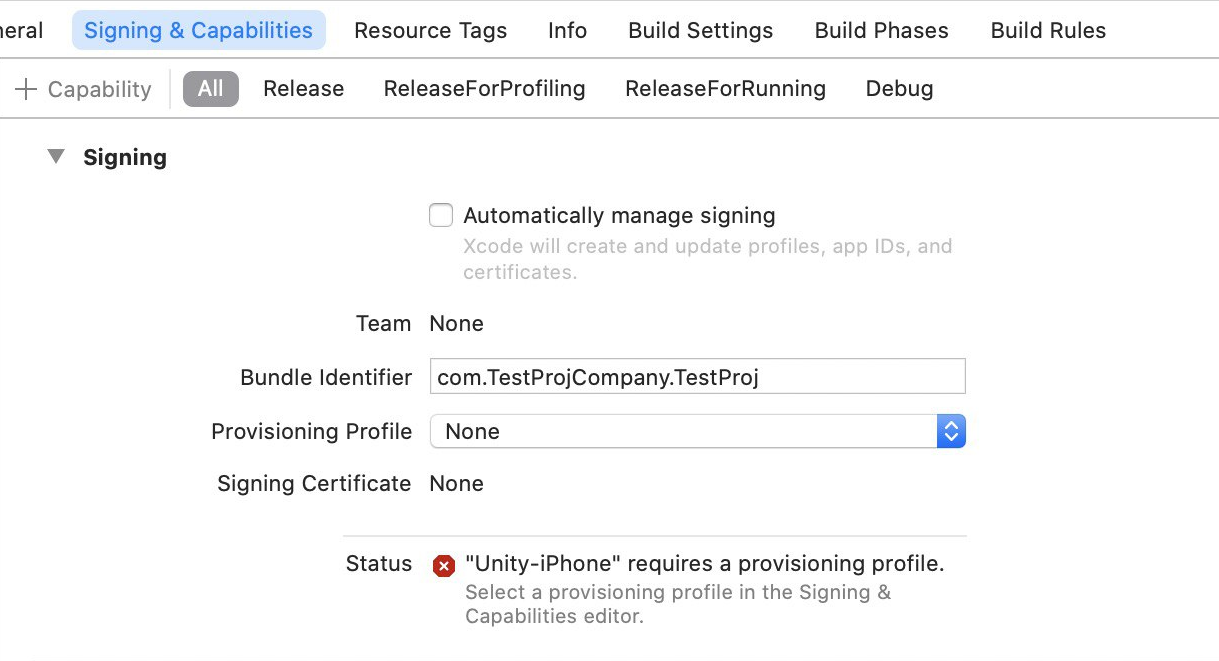Viewport: 1219px width, 661px height.
Task: Open the Provisioning Profile dropdown
Action: point(697,431)
